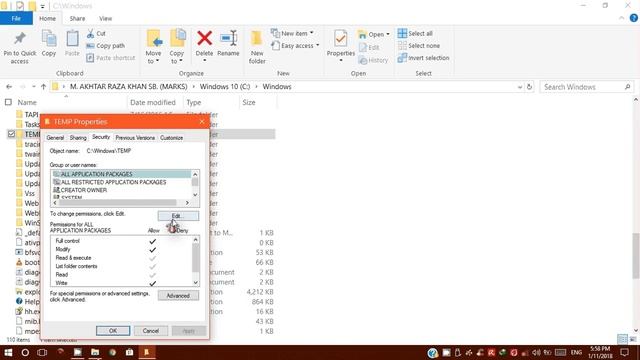Select ALL RESTRICTED APPLICATION PACKAGES entry

click(113, 182)
